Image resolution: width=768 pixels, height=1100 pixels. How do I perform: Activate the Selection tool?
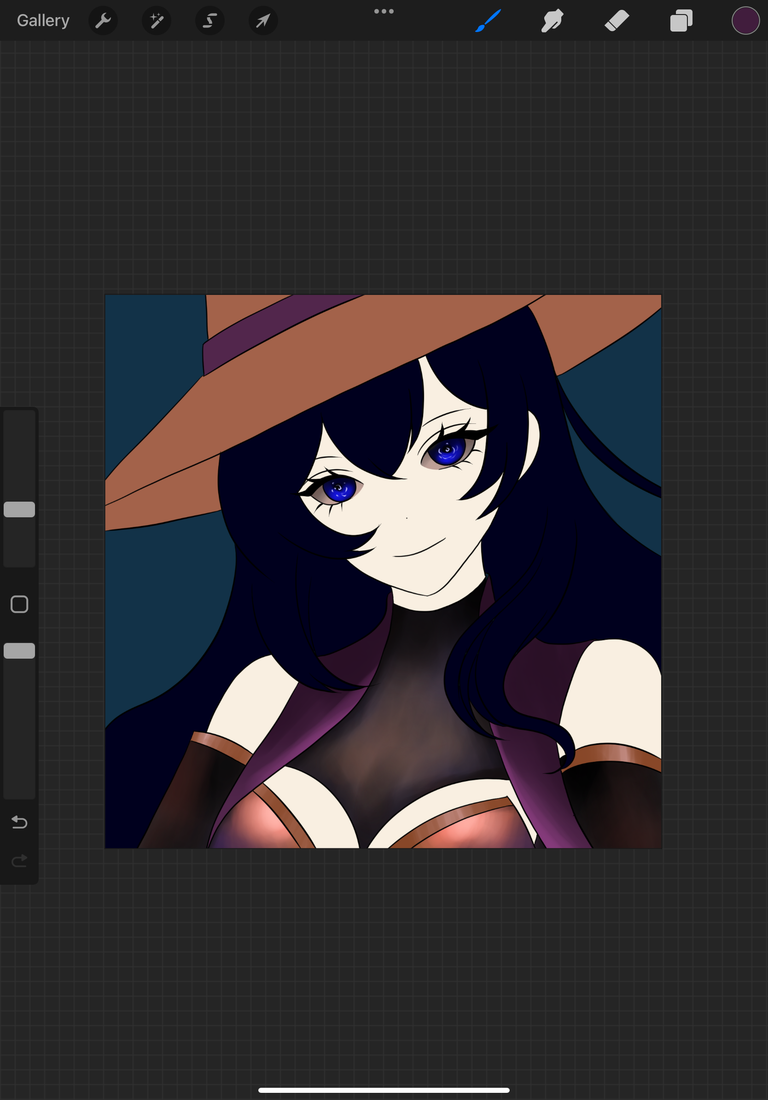click(x=210, y=20)
